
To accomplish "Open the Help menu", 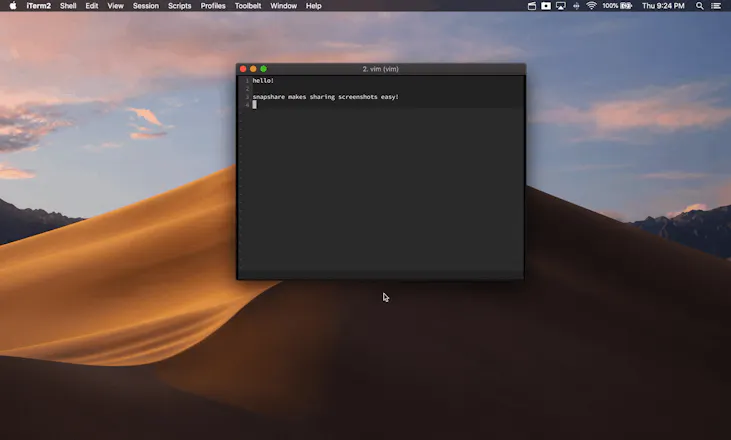I will [314, 6].
